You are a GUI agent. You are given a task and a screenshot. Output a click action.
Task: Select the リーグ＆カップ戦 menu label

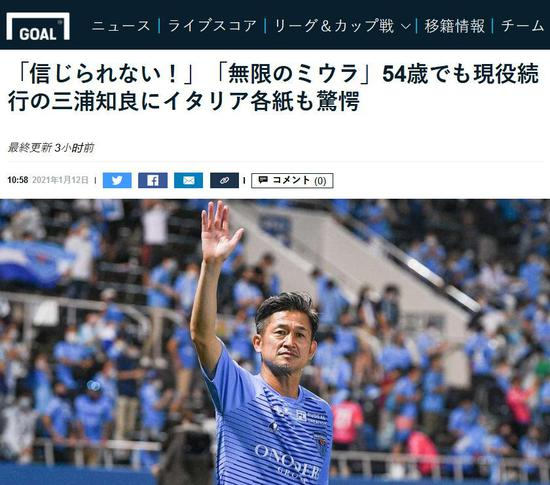tap(334, 26)
